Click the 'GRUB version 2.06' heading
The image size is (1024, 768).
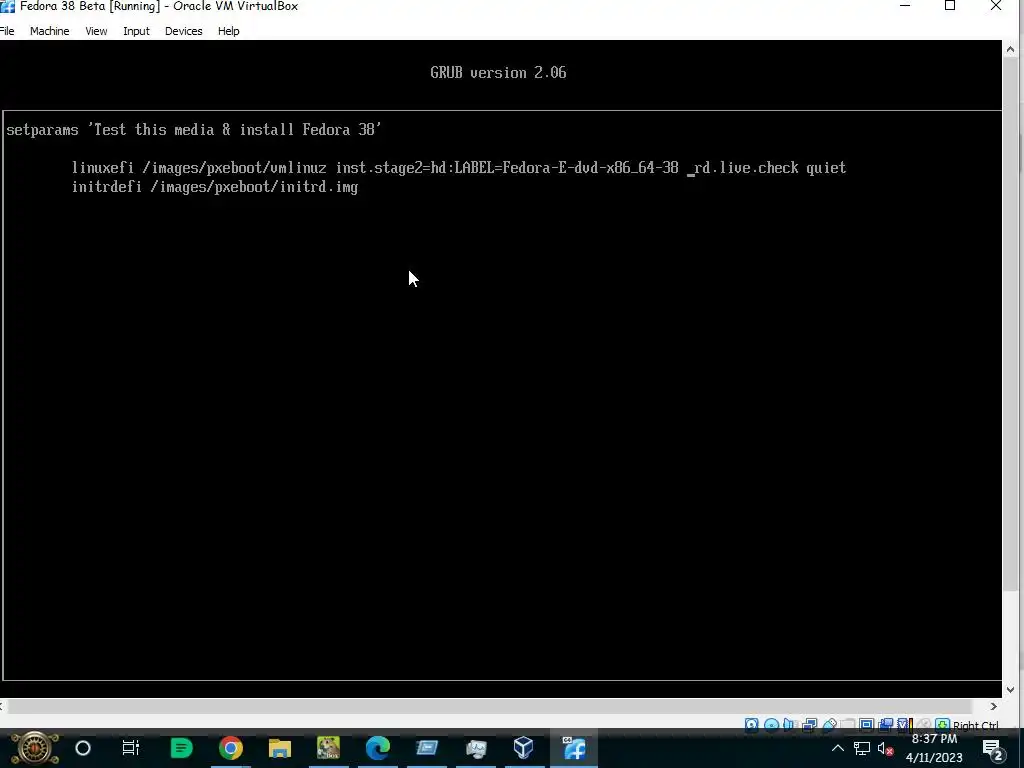(x=498, y=72)
